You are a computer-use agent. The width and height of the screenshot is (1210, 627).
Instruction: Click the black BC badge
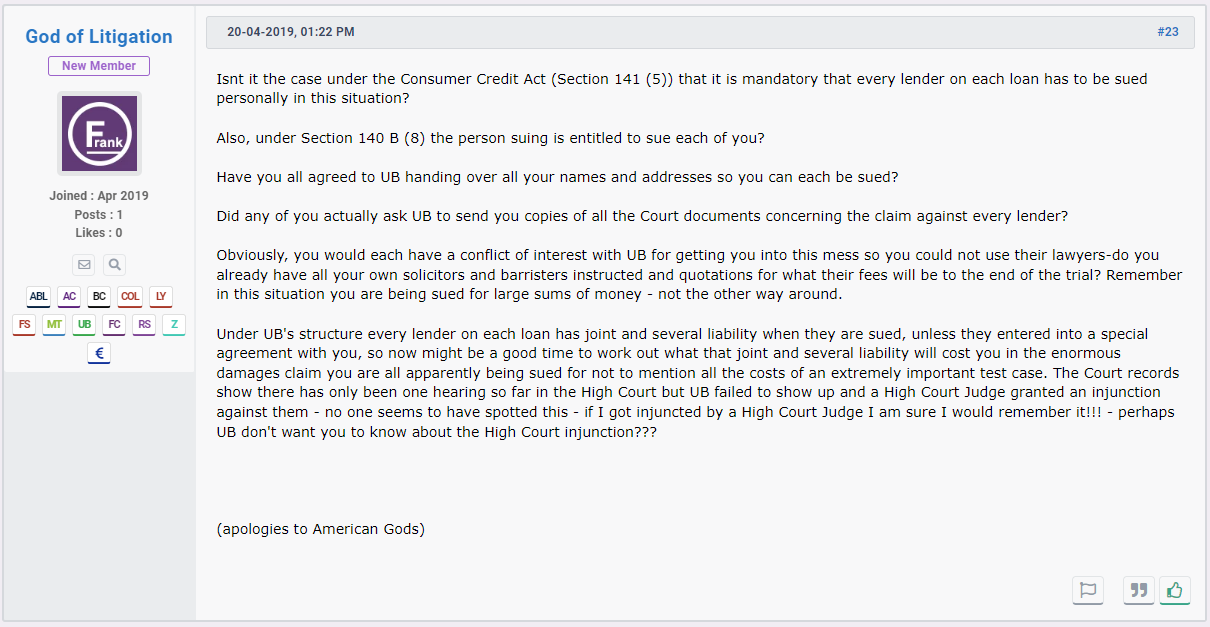click(98, 297)
